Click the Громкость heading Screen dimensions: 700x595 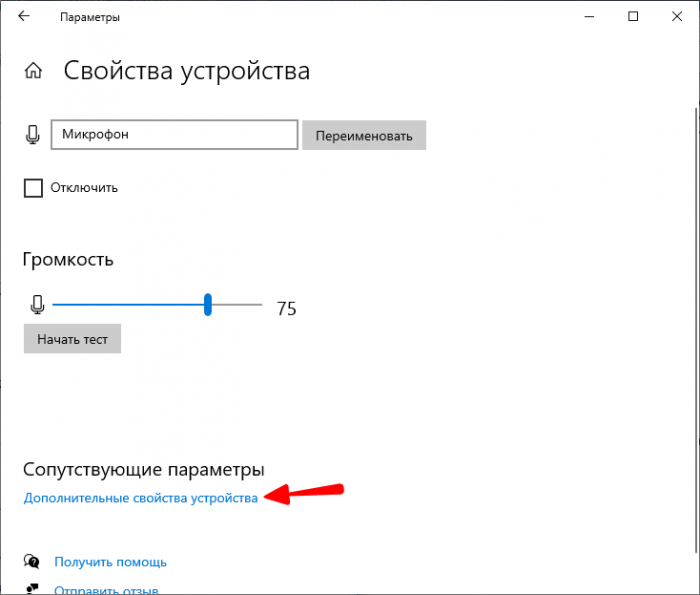coord(68,259)
